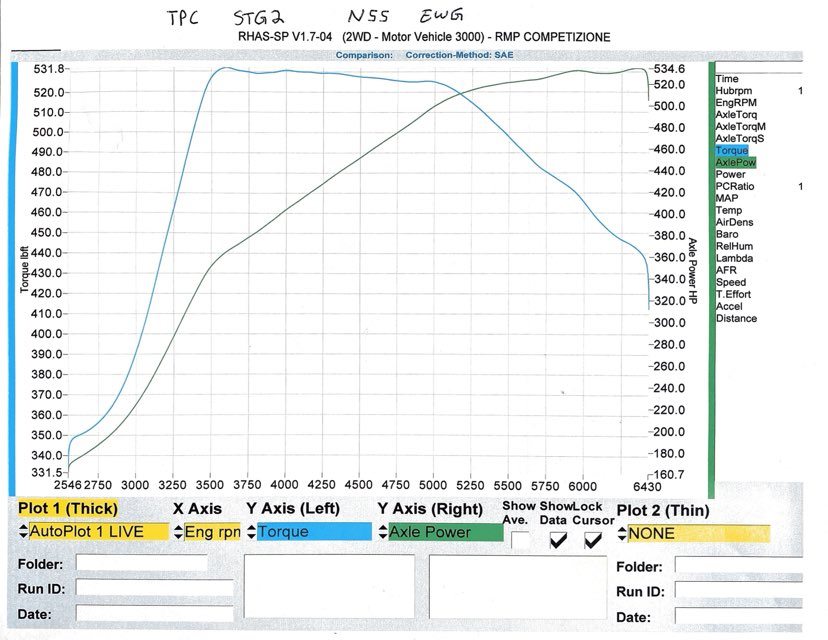
Task: Select Lambda in the channel list
Action: click(734, 259)
